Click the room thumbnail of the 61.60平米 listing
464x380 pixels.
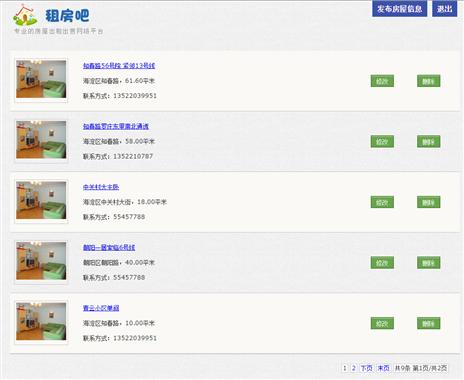41,79
